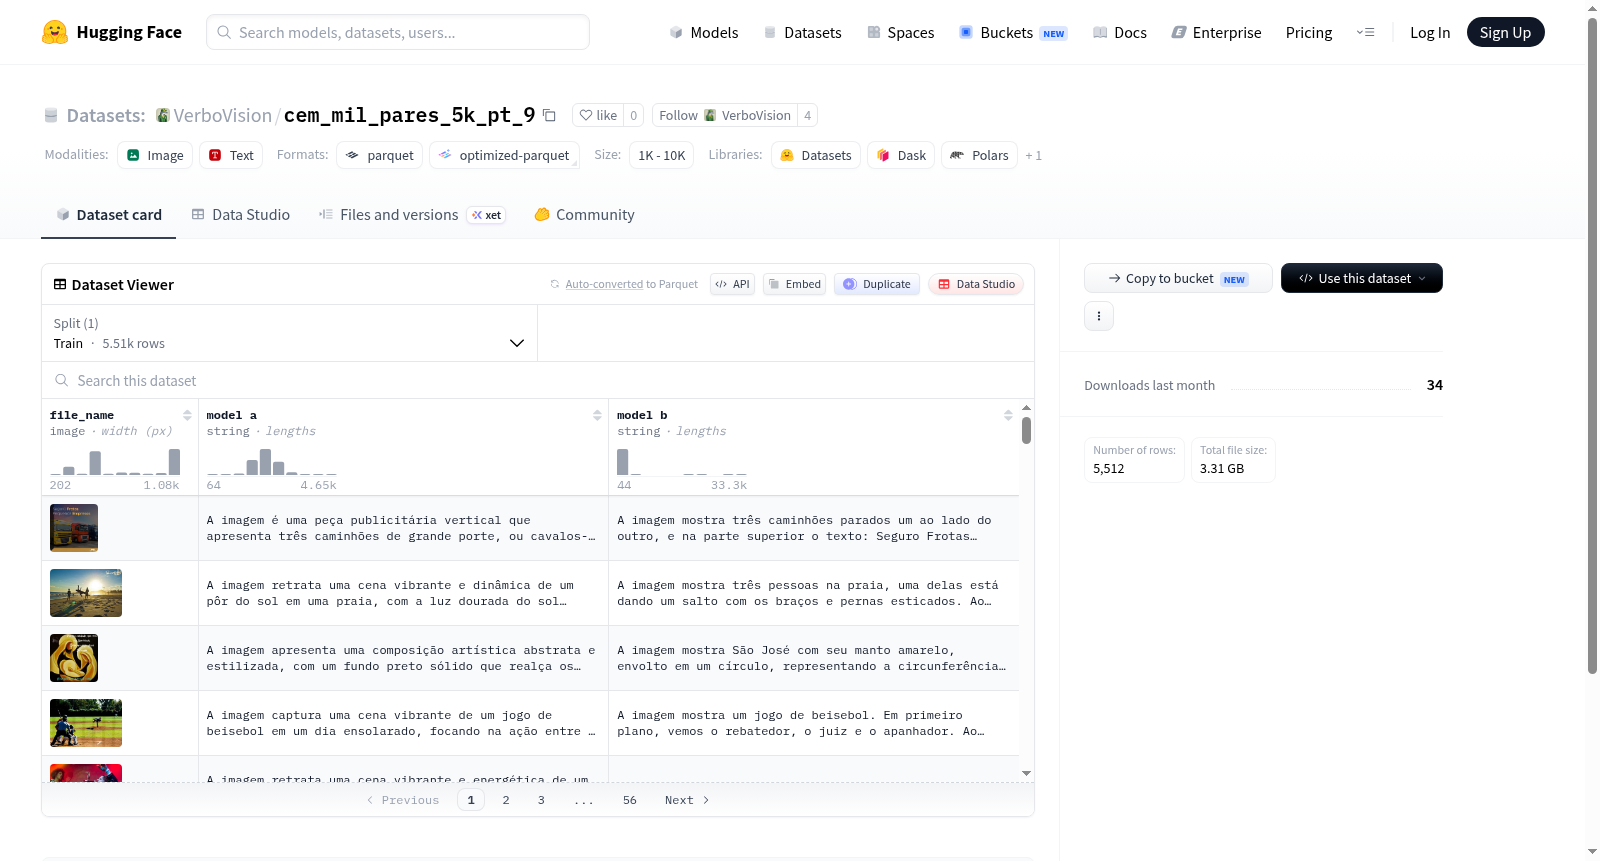
Task: Click the model b cell about São José
Action: [812, 658]
